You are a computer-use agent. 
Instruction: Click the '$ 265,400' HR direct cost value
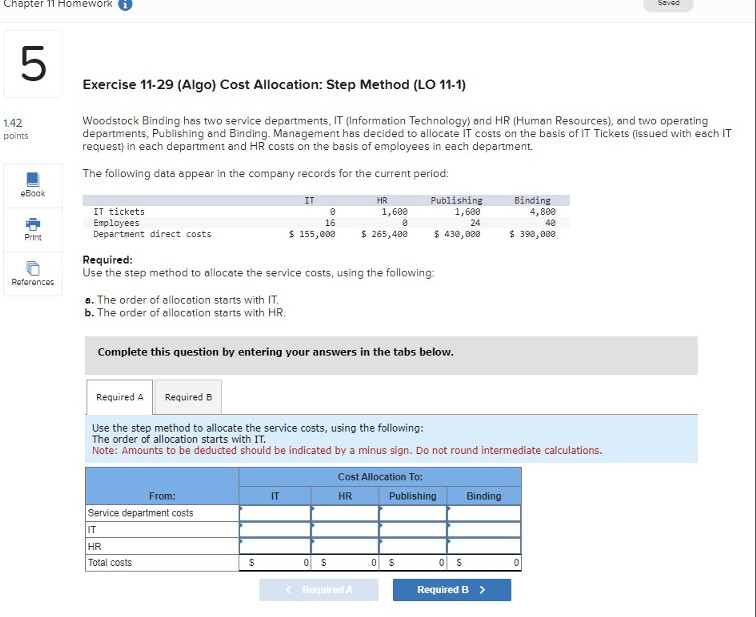[384, 234]
